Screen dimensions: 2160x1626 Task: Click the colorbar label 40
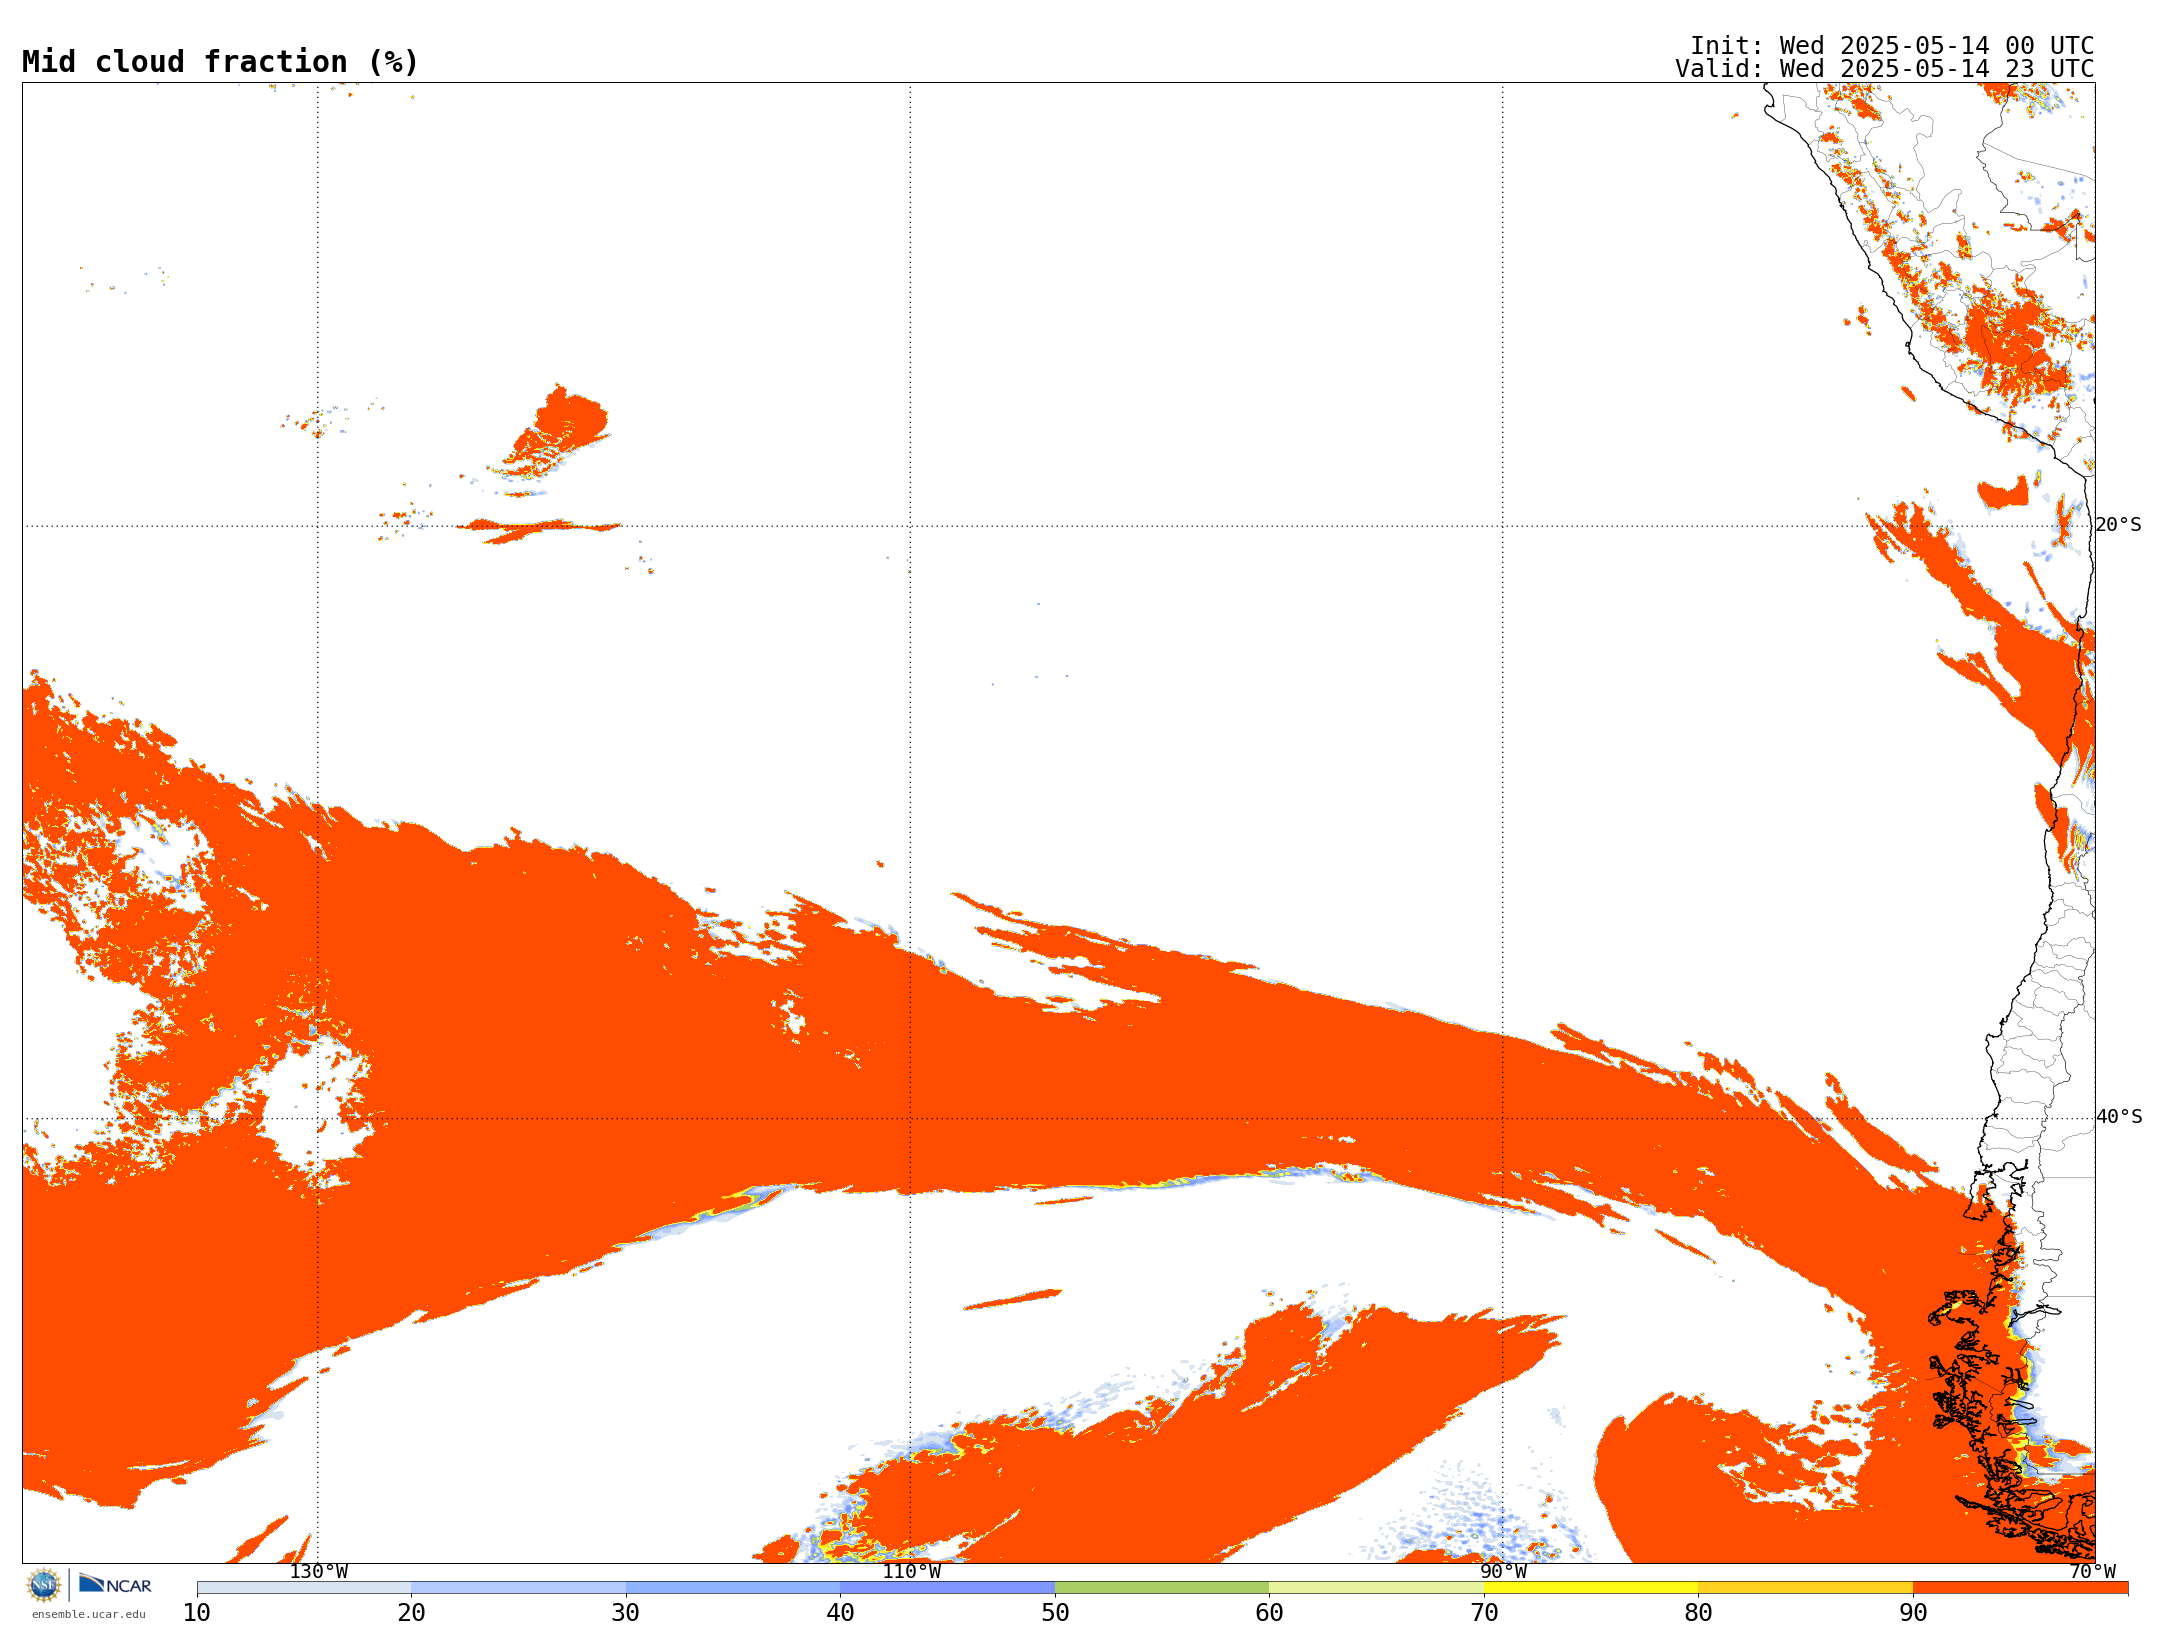(x=840, y=1613)
